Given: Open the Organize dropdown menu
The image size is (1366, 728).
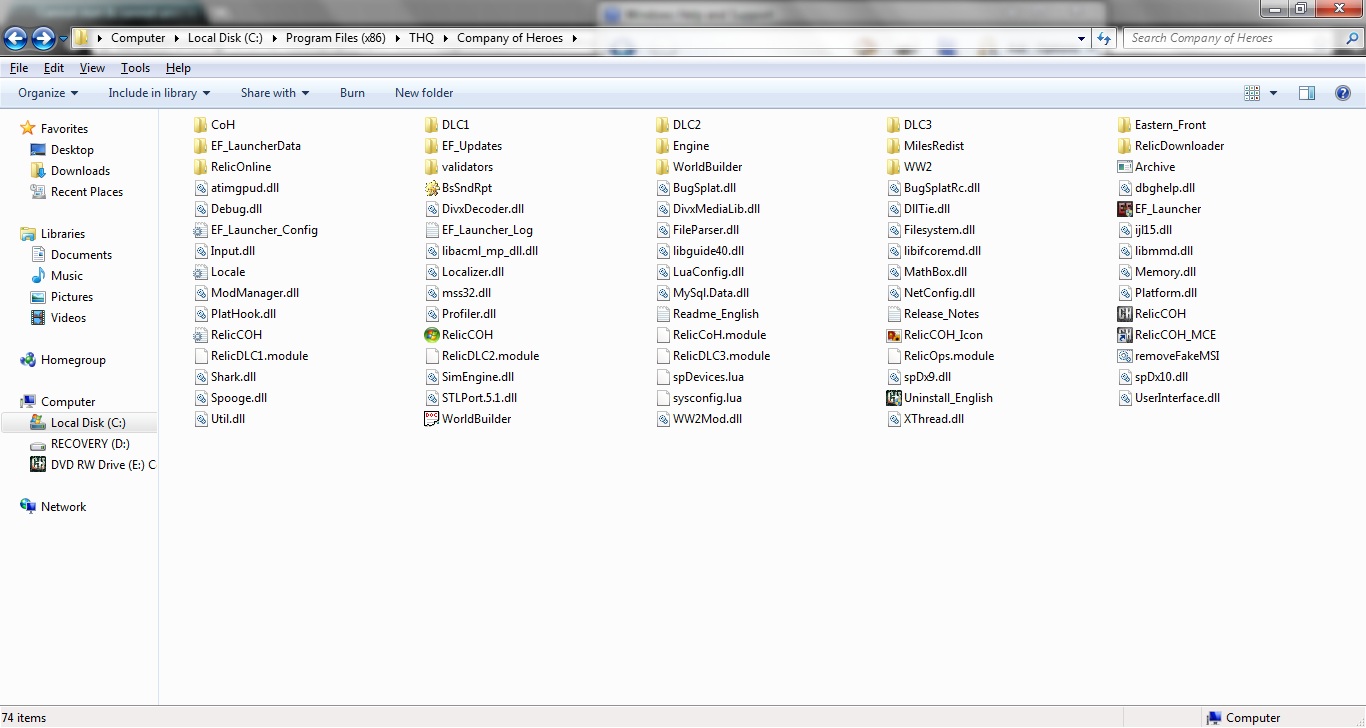Looking at the screenshot, I should (48, 93).
